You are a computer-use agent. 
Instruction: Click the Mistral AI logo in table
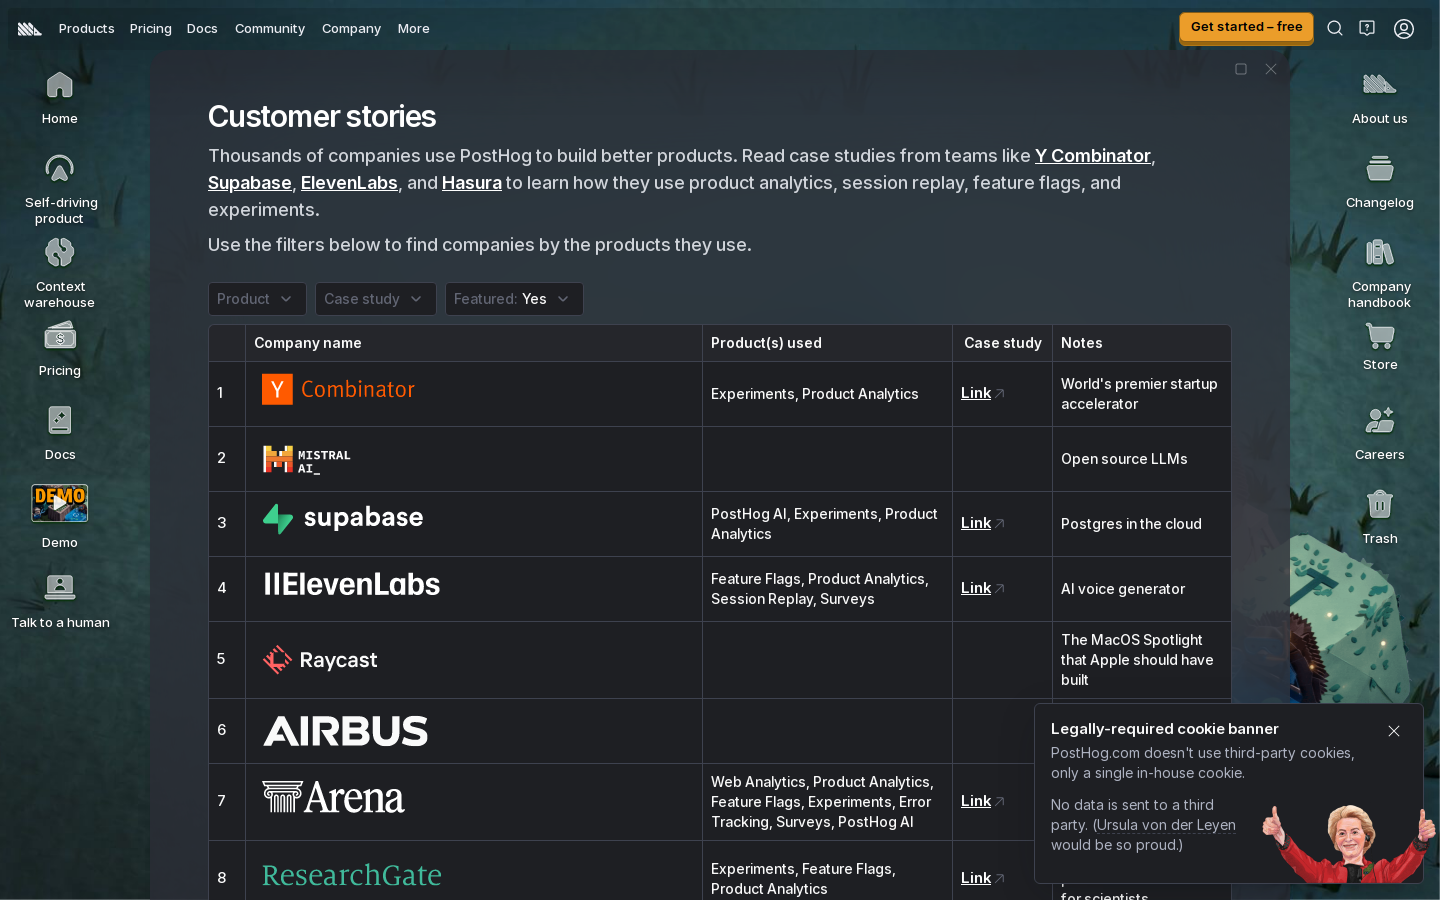click(x=306, y=460)
